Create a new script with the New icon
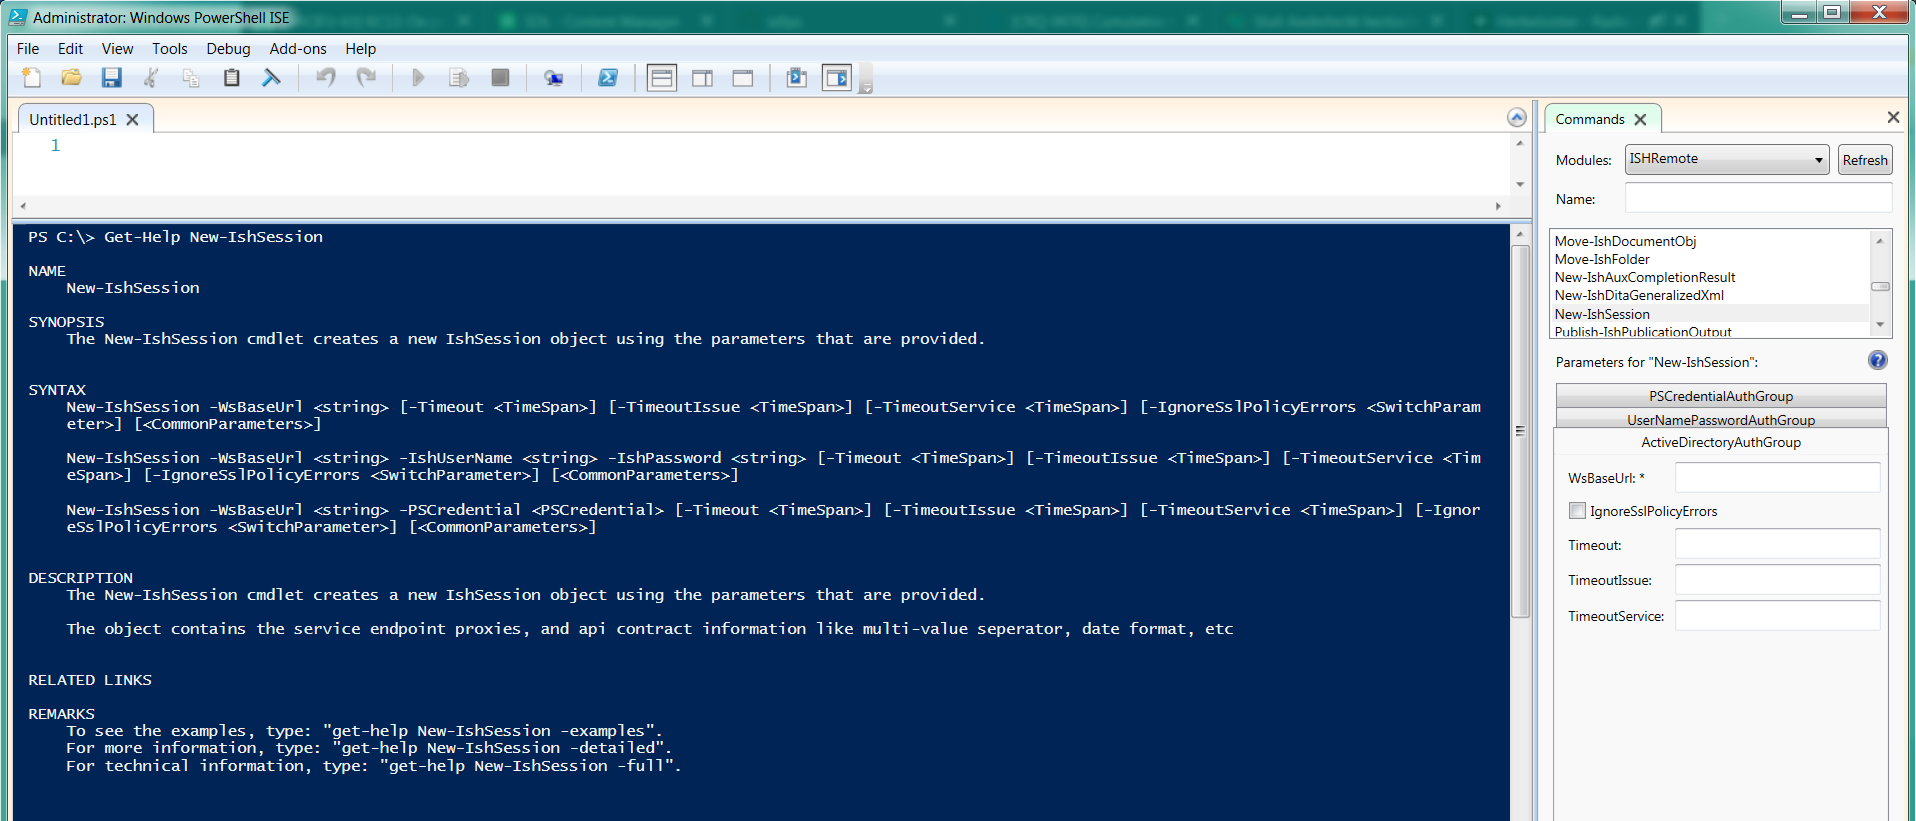 (x=32, y=78)
